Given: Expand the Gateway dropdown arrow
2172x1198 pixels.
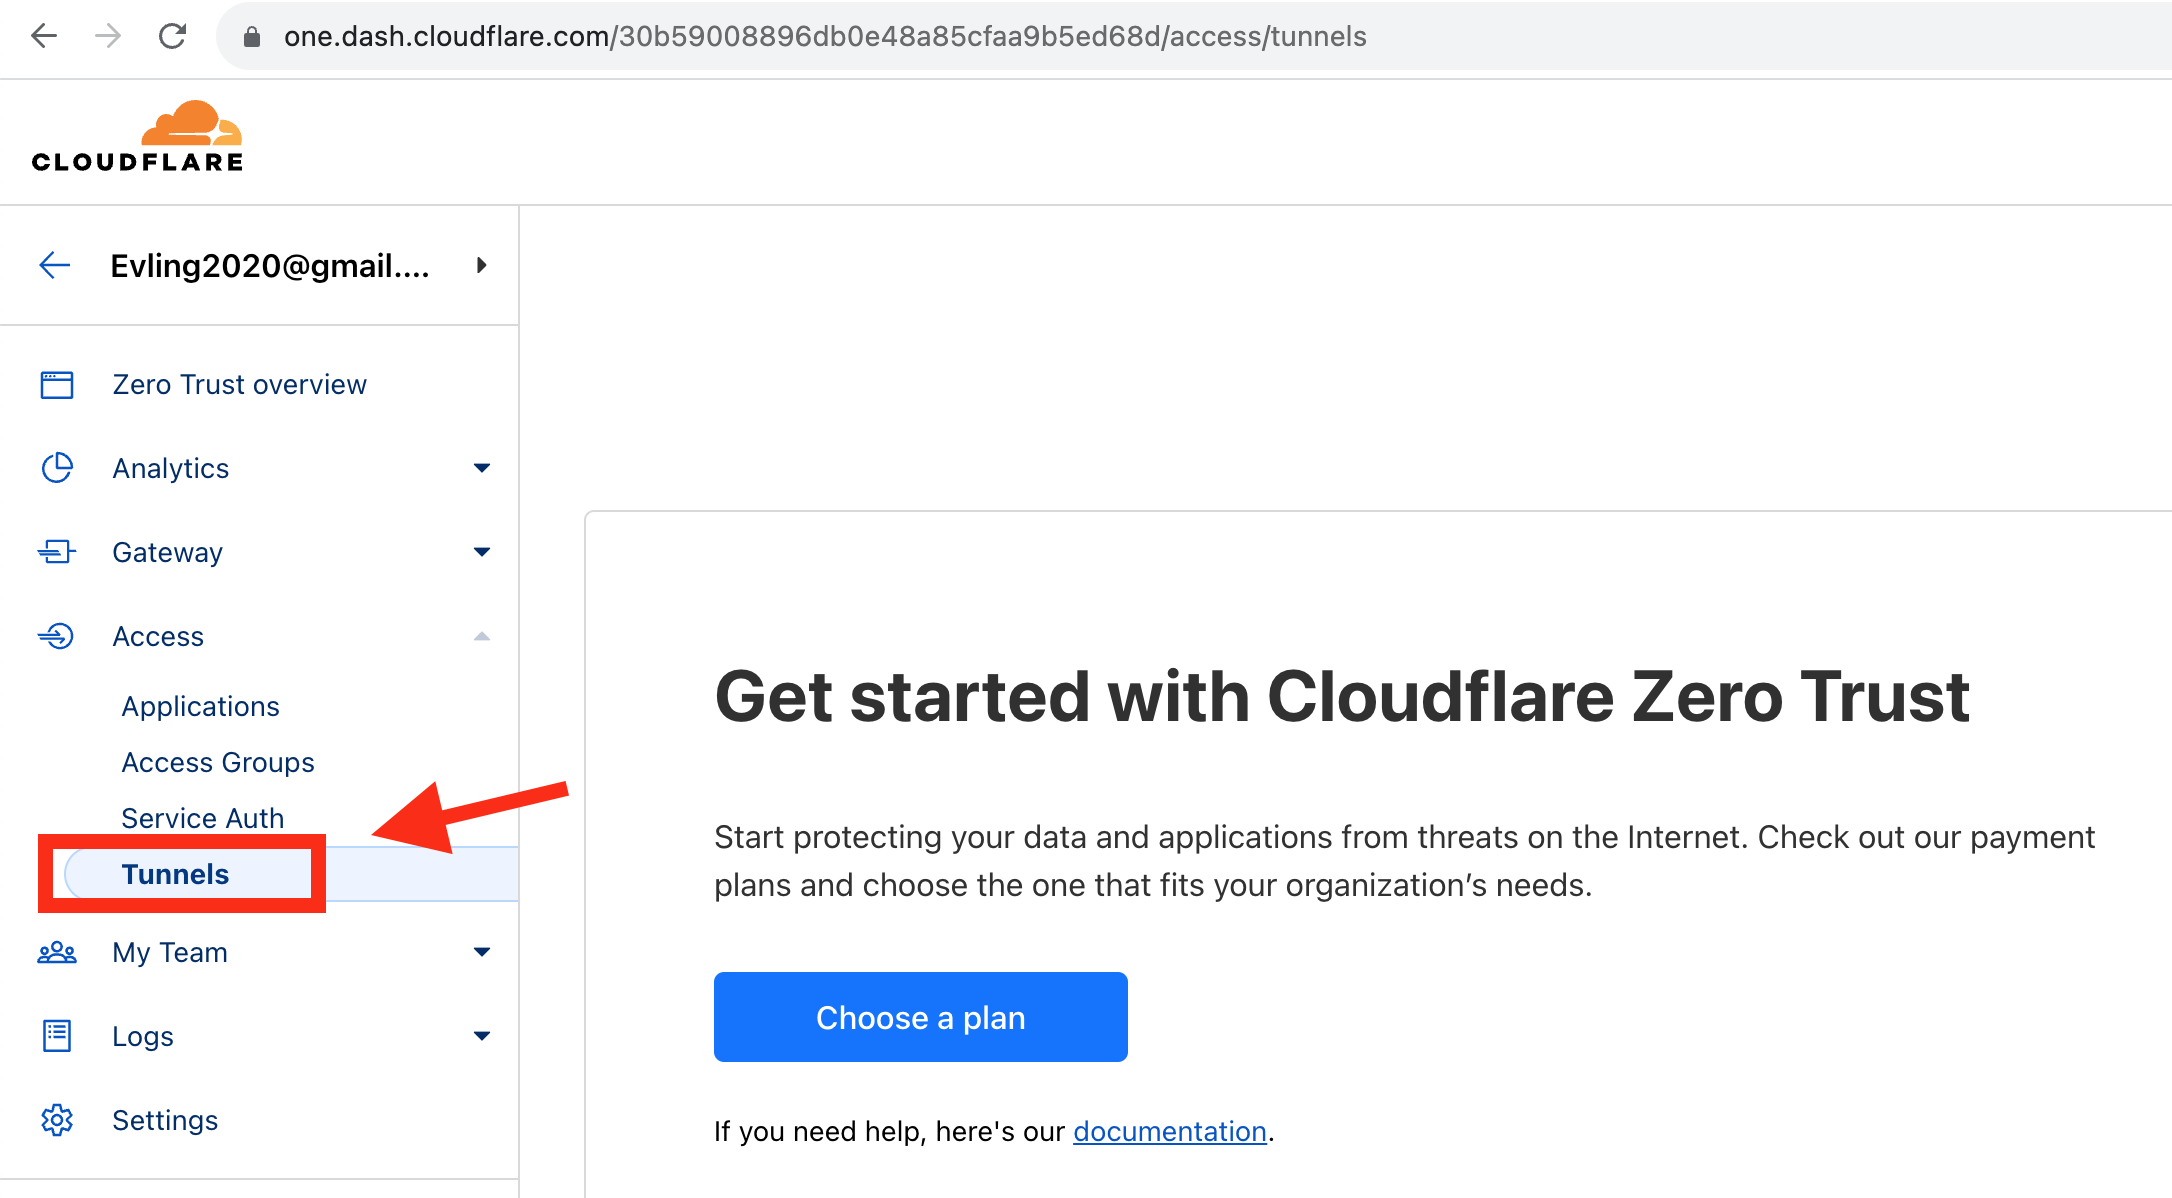Looking at the screenshot, I should [x=482, y=552].
